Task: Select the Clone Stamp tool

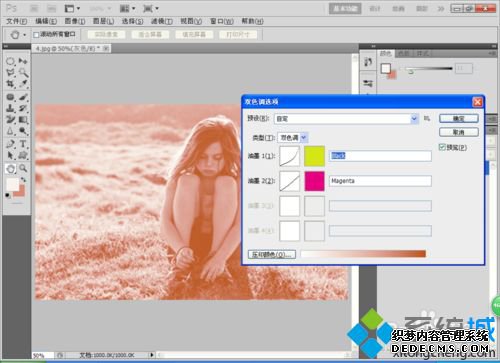Action: point(10,108)
